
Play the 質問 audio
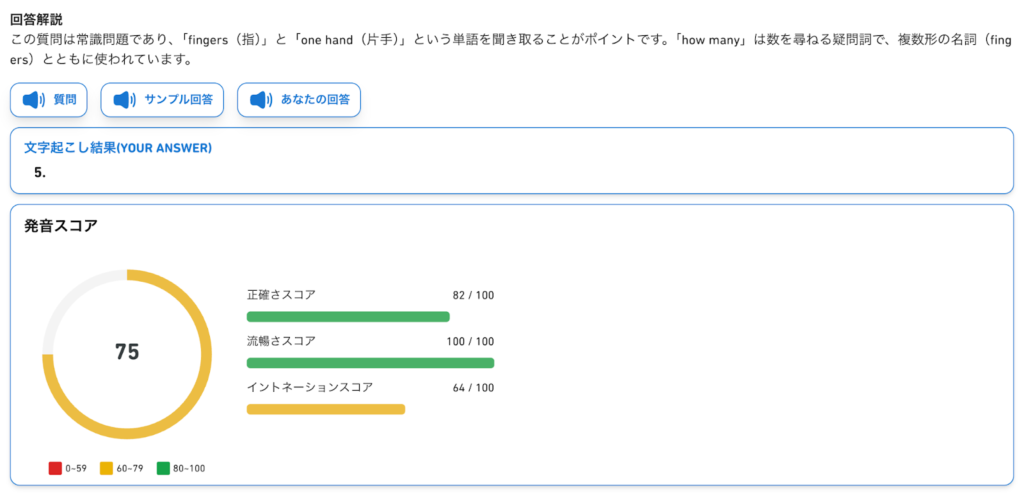tap(49, 100)
